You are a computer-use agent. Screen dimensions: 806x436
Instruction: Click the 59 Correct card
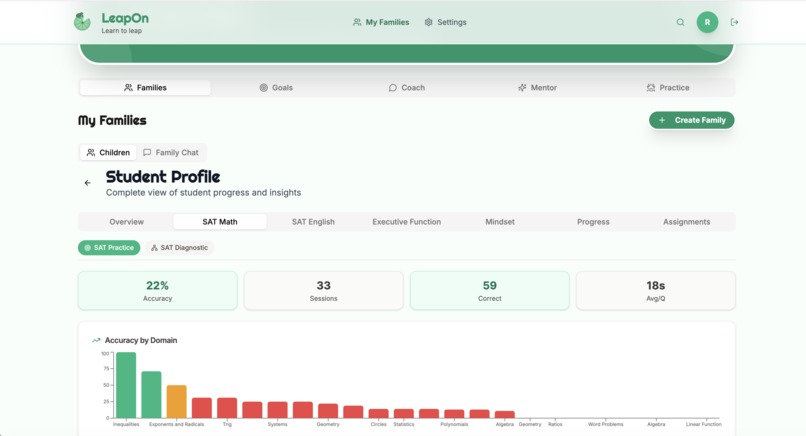(x=490, y=290)
